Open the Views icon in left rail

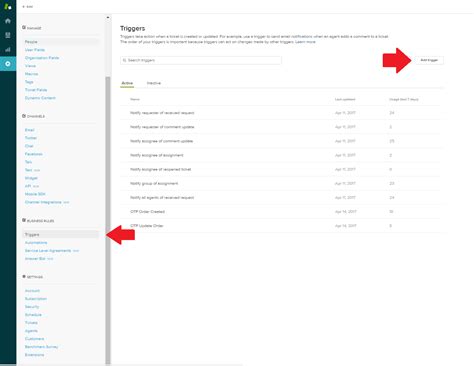click(x=8, y=35)
